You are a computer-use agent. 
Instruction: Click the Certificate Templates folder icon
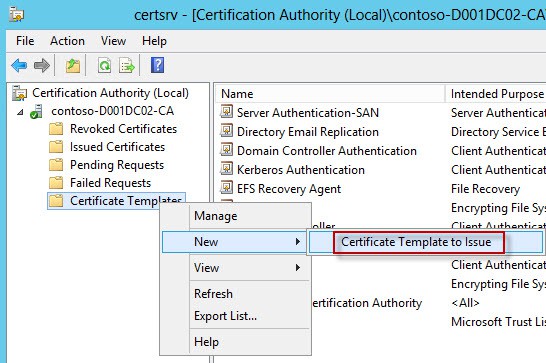[x=56, y=201]
